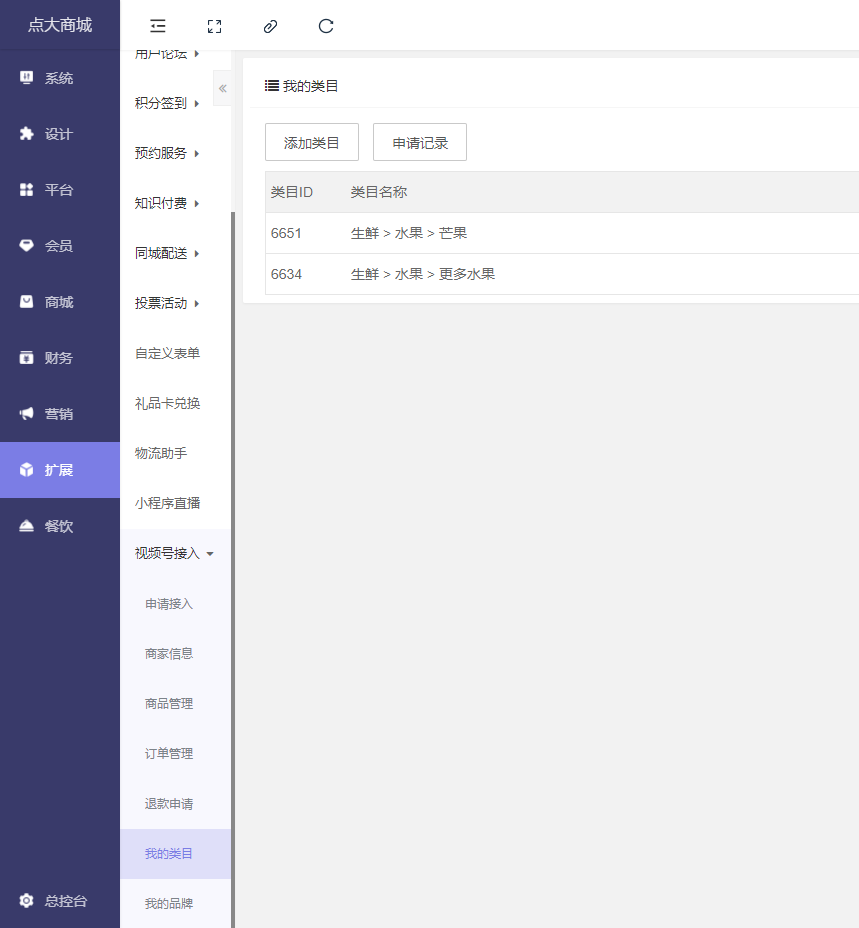Open 商品管理 submenu item
859x928 pixels.
[x=169, y=704]
